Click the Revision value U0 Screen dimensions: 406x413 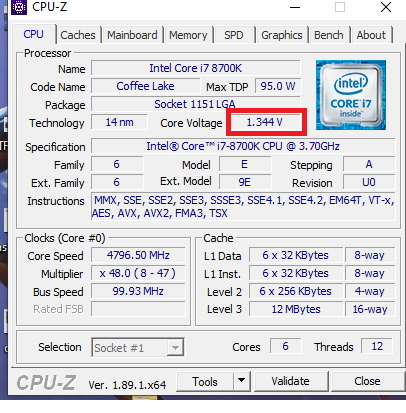click(x=369, y=182)
